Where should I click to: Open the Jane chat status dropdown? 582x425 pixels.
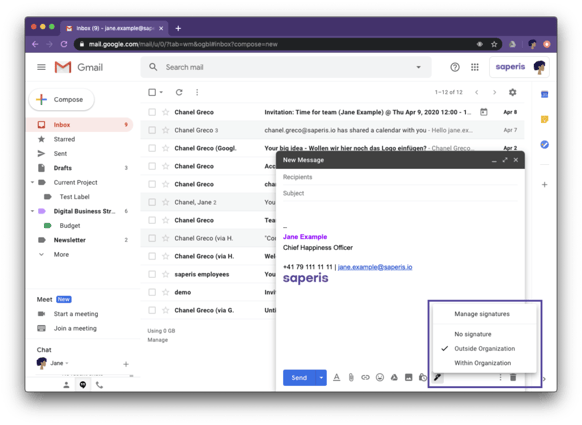pos(67,363)
